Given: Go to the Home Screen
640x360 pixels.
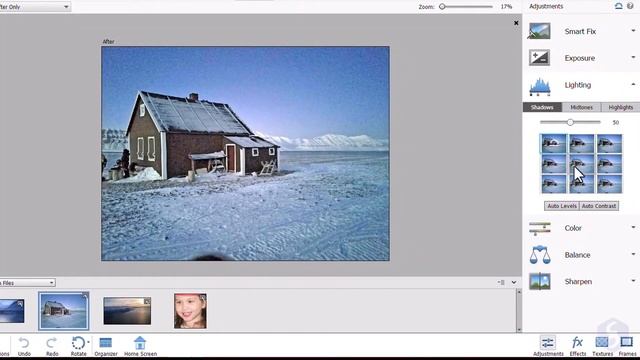Looking at the screenshot, I should [x=140, y=346].
